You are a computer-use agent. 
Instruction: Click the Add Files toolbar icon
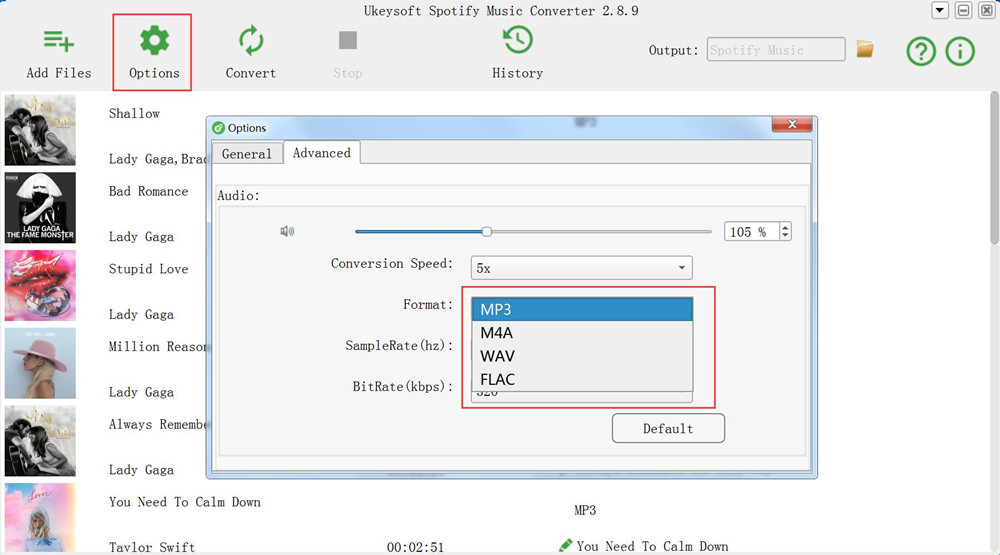pos(59,41)
